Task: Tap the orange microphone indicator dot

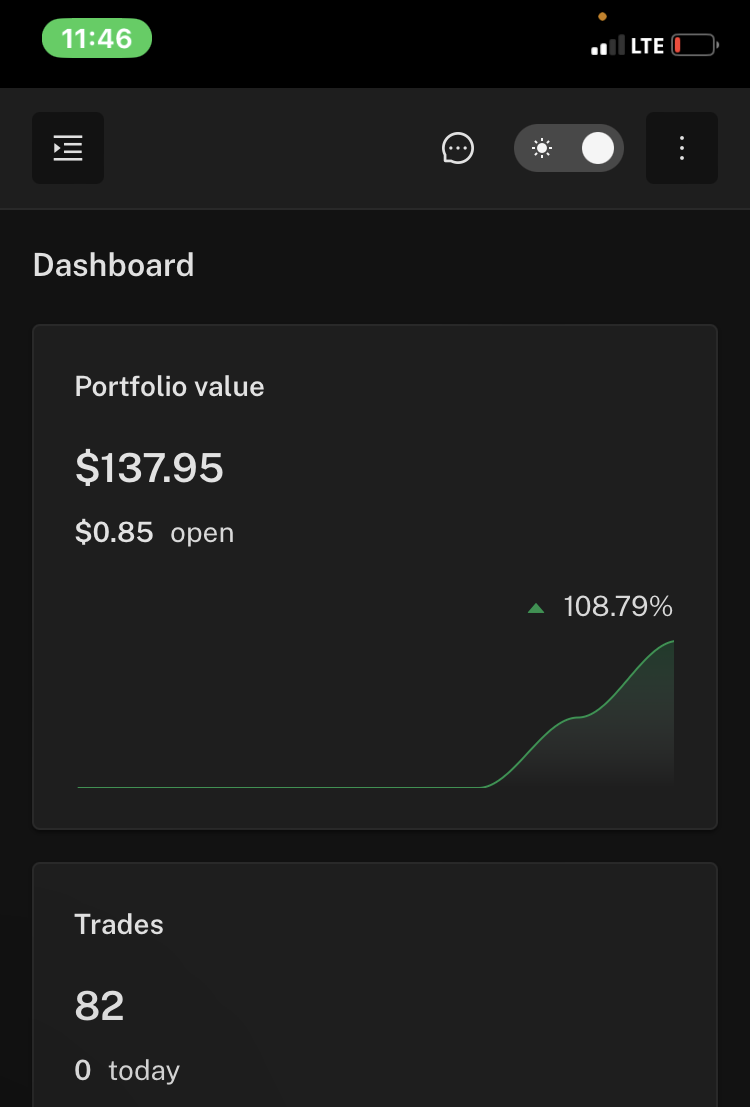Action: point(602,16)
